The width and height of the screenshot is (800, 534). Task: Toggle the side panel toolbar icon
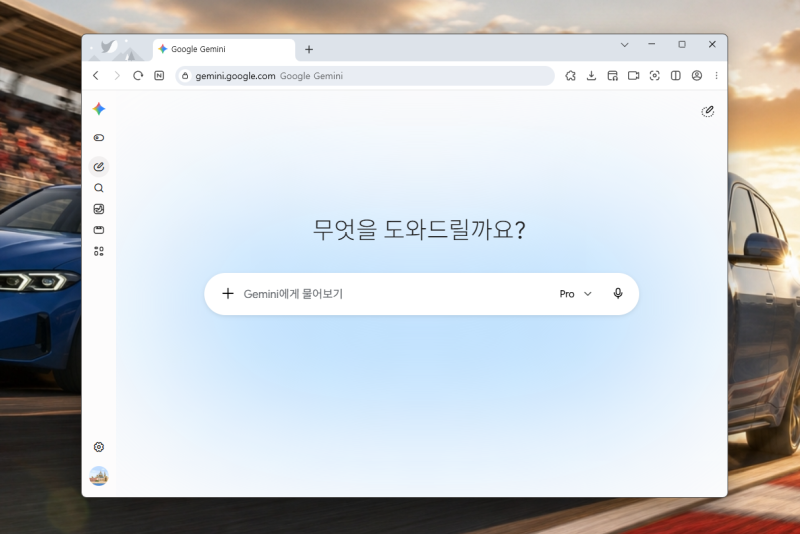point(676,75)
